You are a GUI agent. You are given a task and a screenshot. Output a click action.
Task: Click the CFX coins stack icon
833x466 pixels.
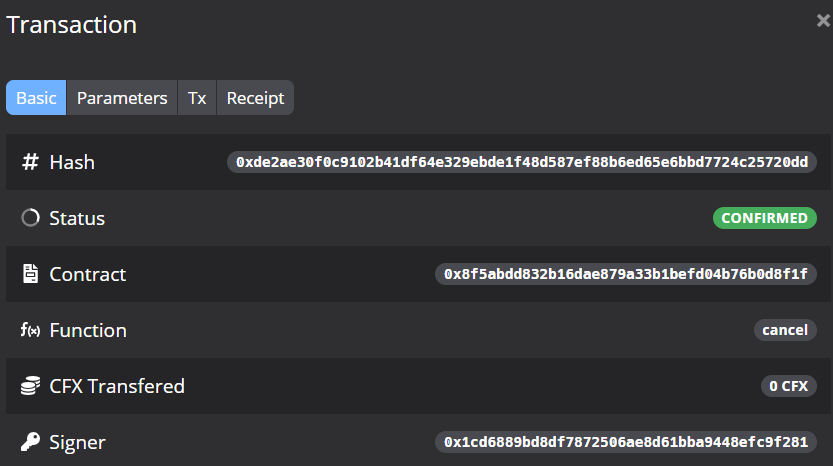30,386
